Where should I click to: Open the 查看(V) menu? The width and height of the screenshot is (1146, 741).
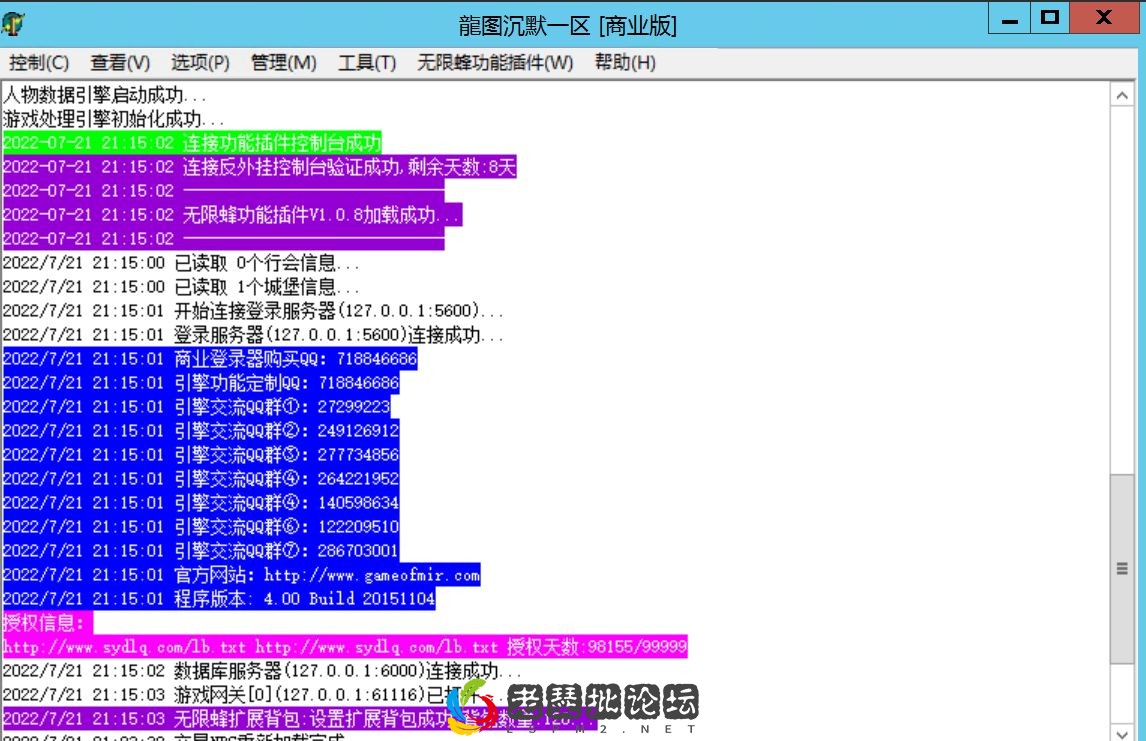(120, 63)
